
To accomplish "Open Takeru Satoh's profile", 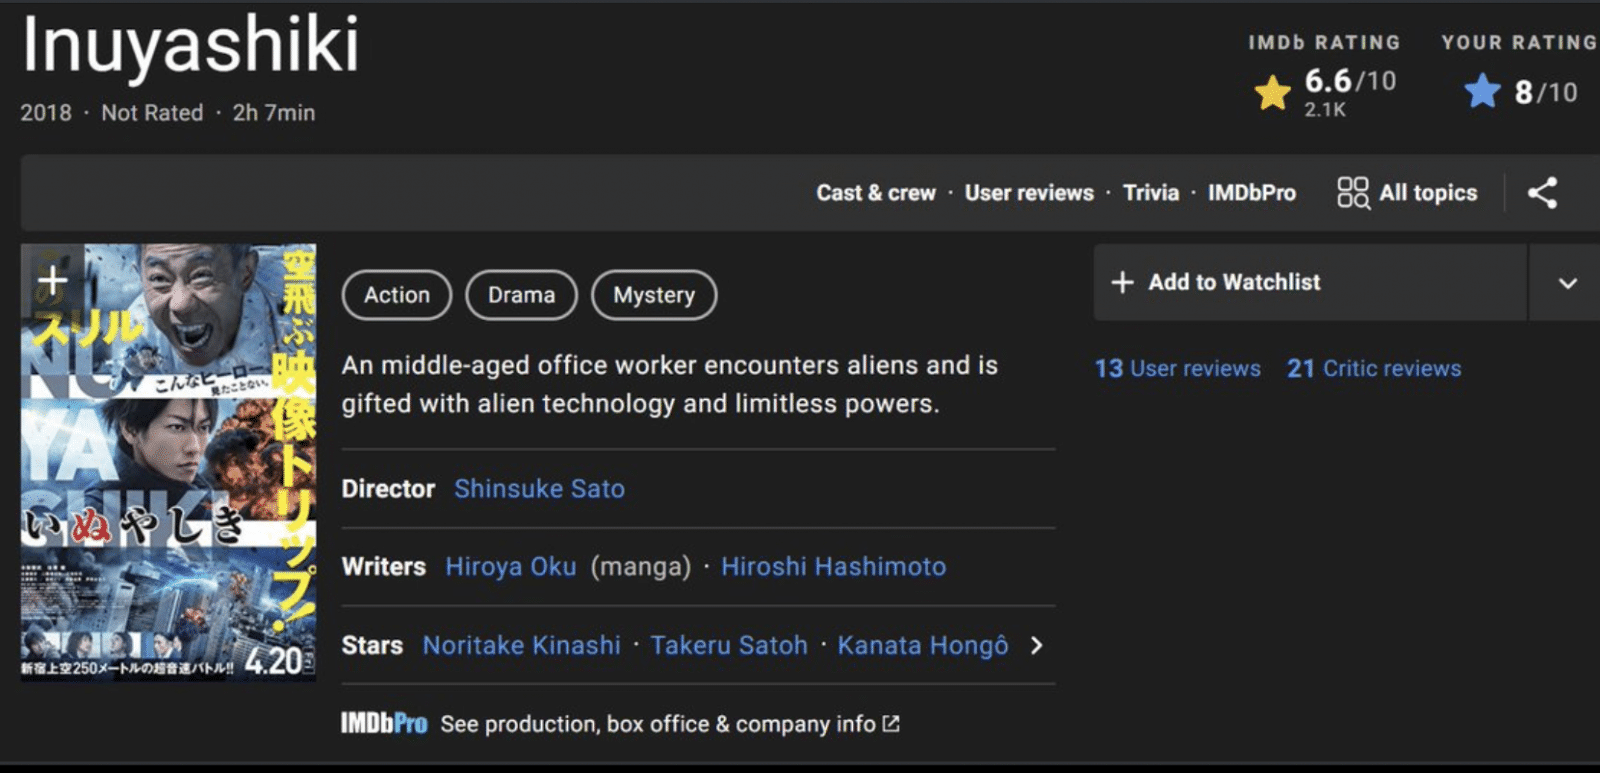I will coord(729,646).
